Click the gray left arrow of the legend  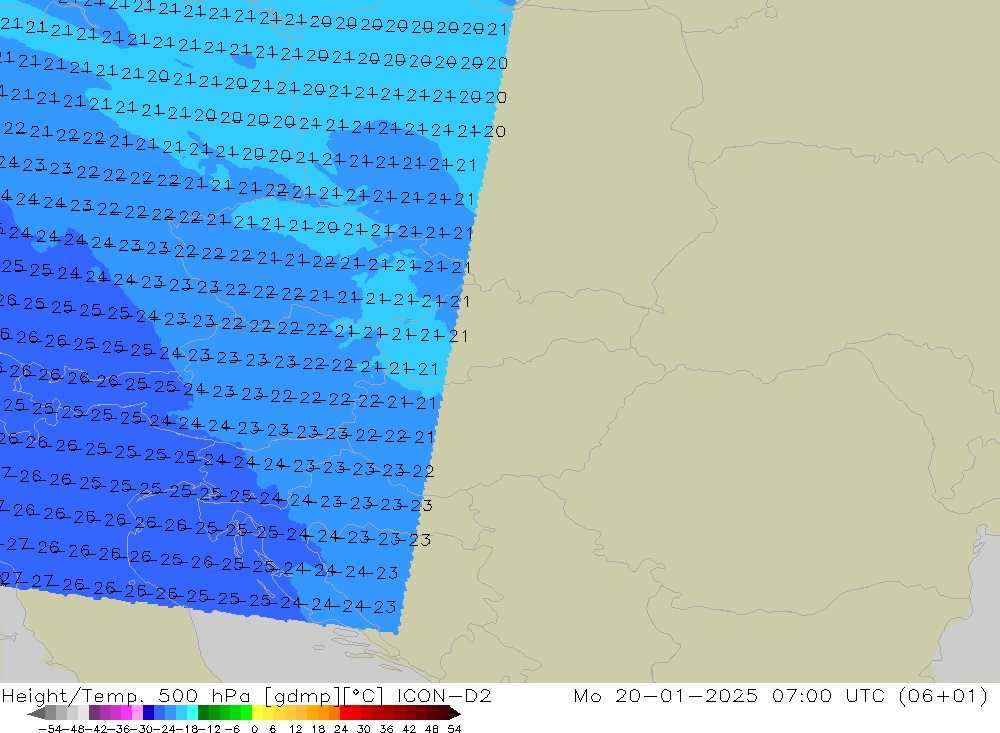coord(36,713)
